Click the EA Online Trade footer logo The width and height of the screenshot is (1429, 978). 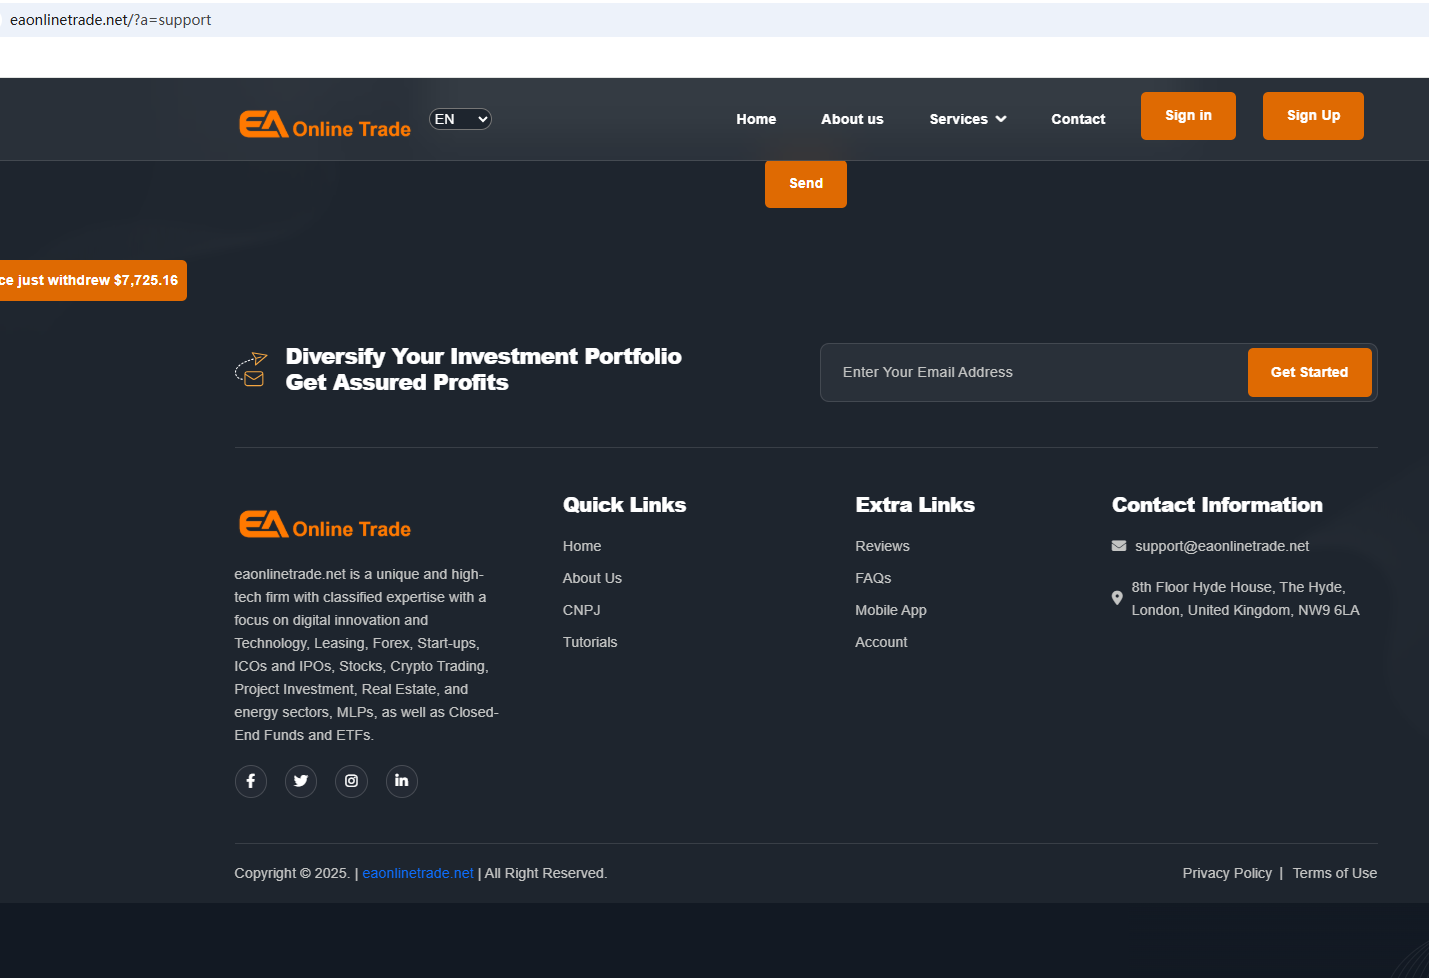click(x=325, y=524)
